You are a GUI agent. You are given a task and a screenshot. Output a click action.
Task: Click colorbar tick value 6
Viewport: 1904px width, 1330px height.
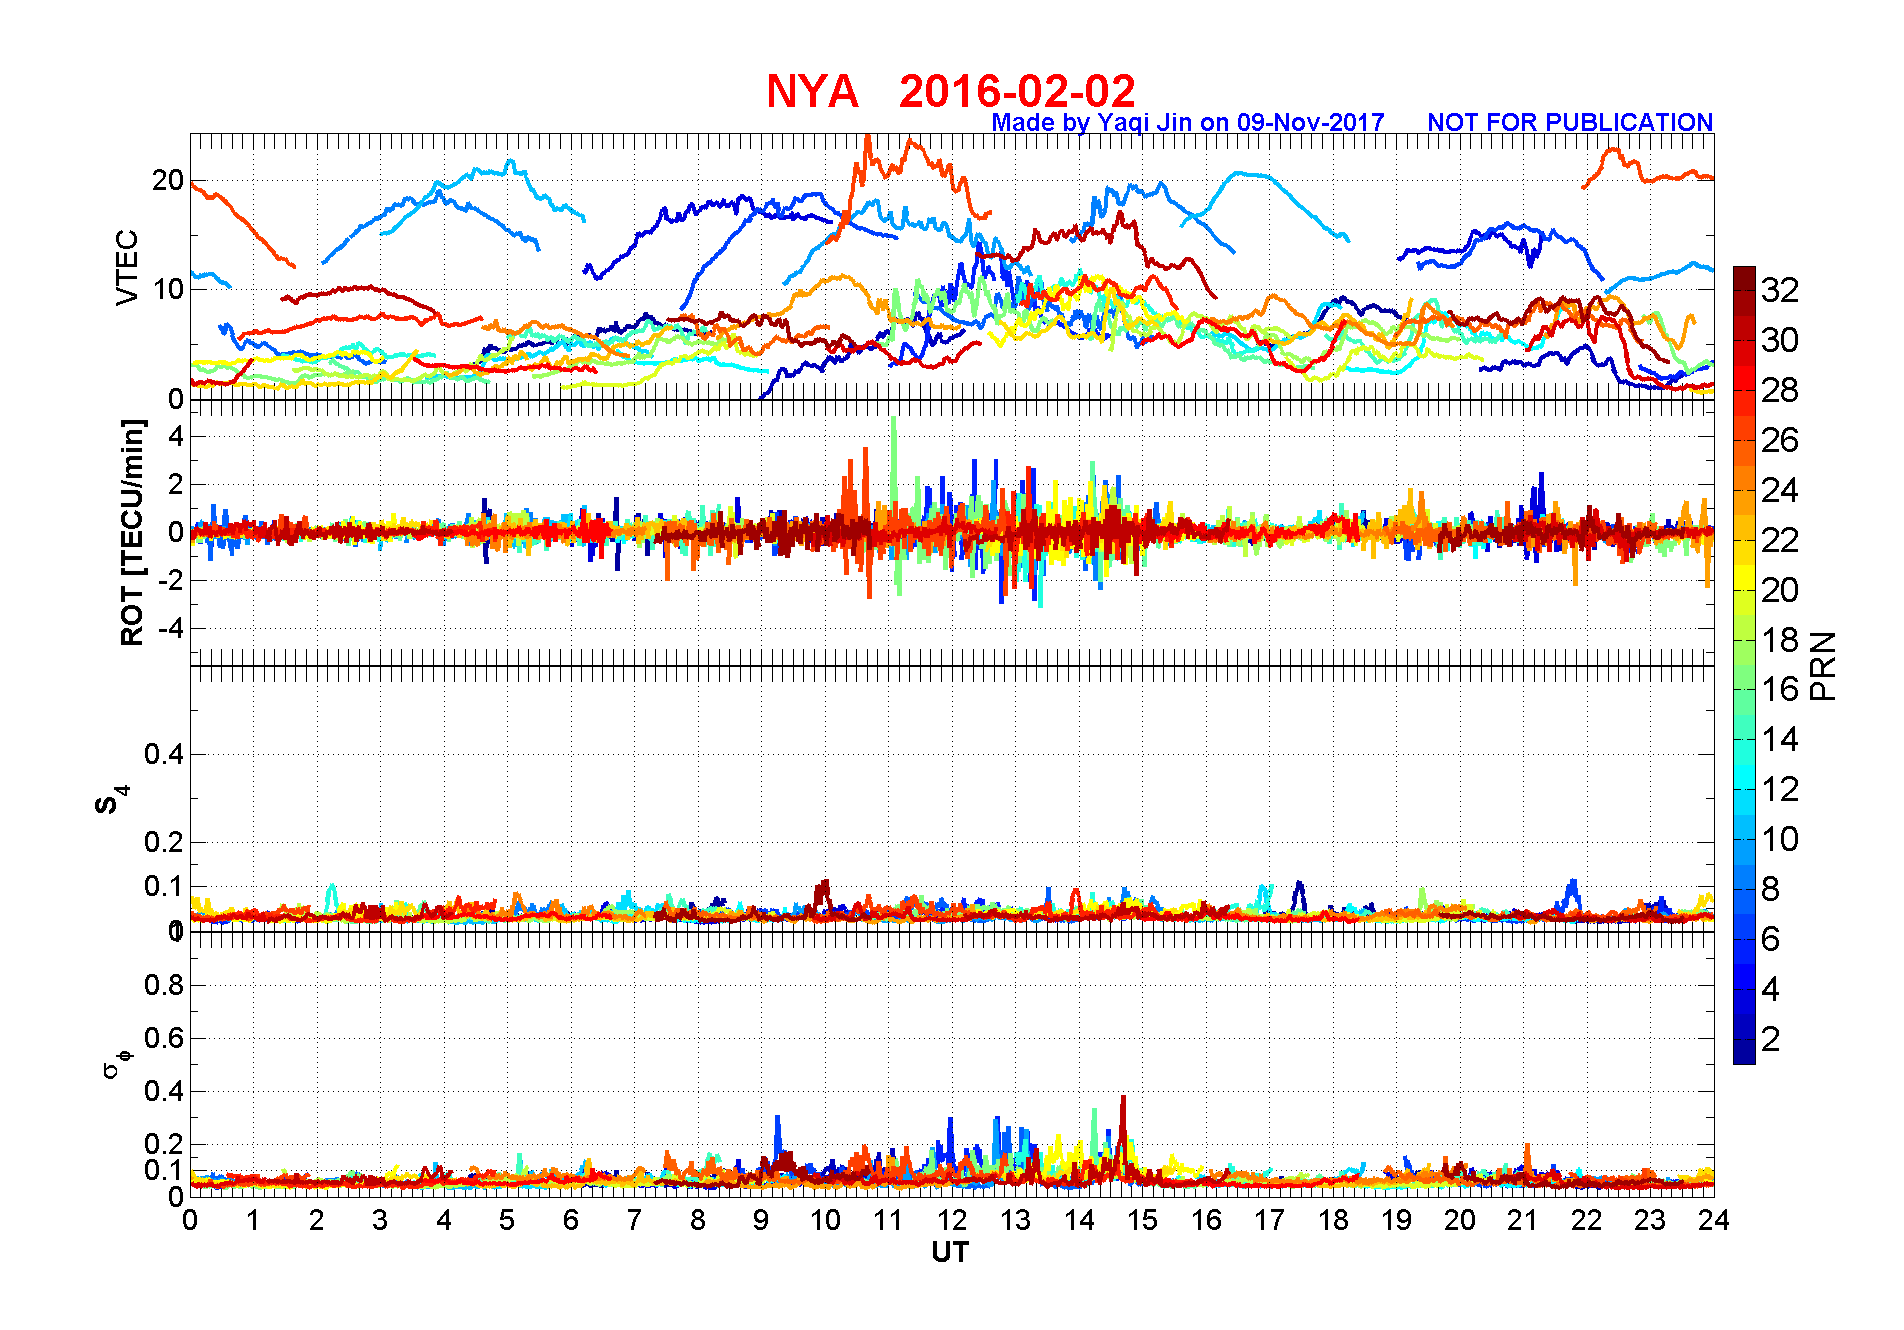(1771, 939)
